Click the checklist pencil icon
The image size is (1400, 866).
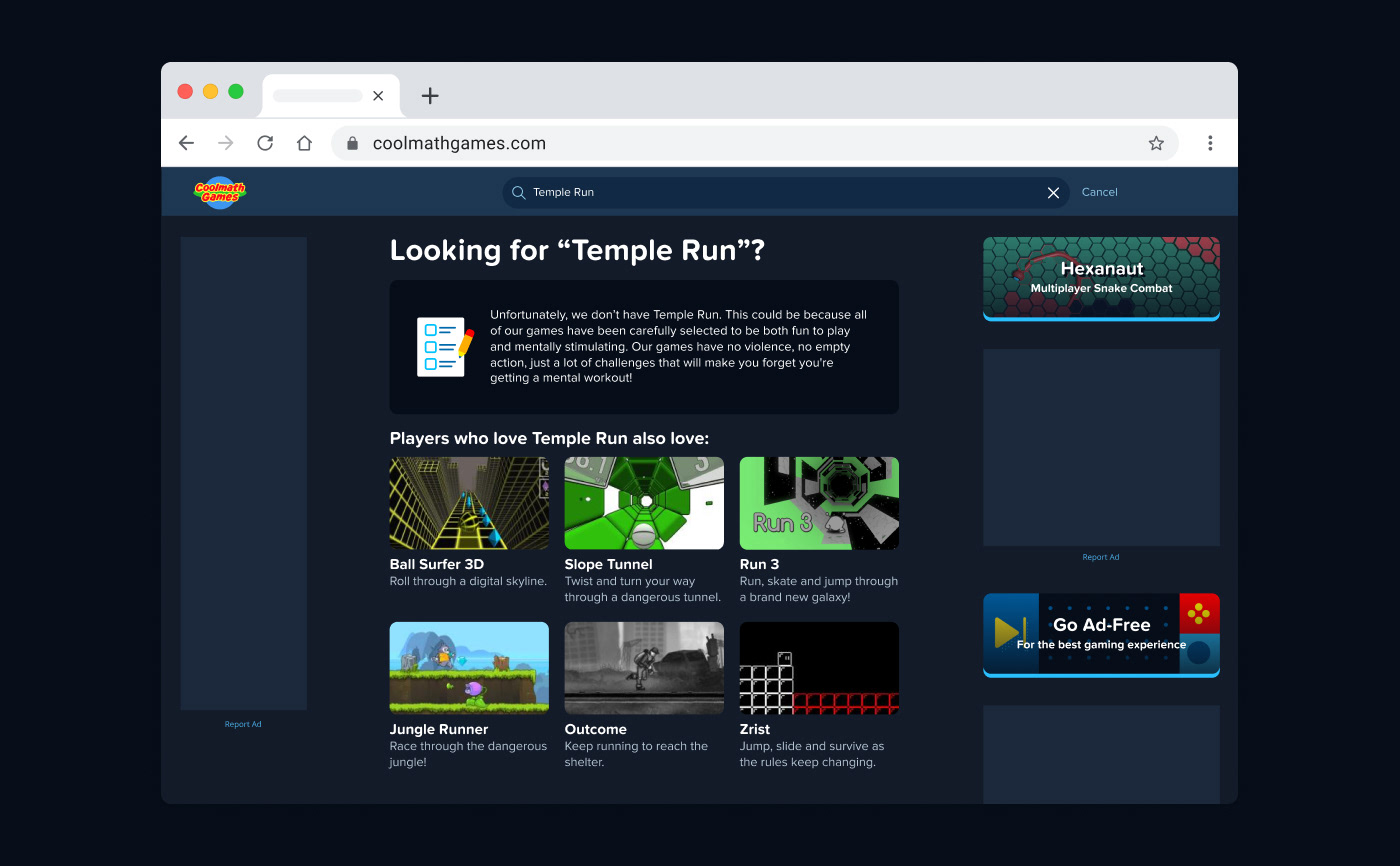tap(445, 346)
